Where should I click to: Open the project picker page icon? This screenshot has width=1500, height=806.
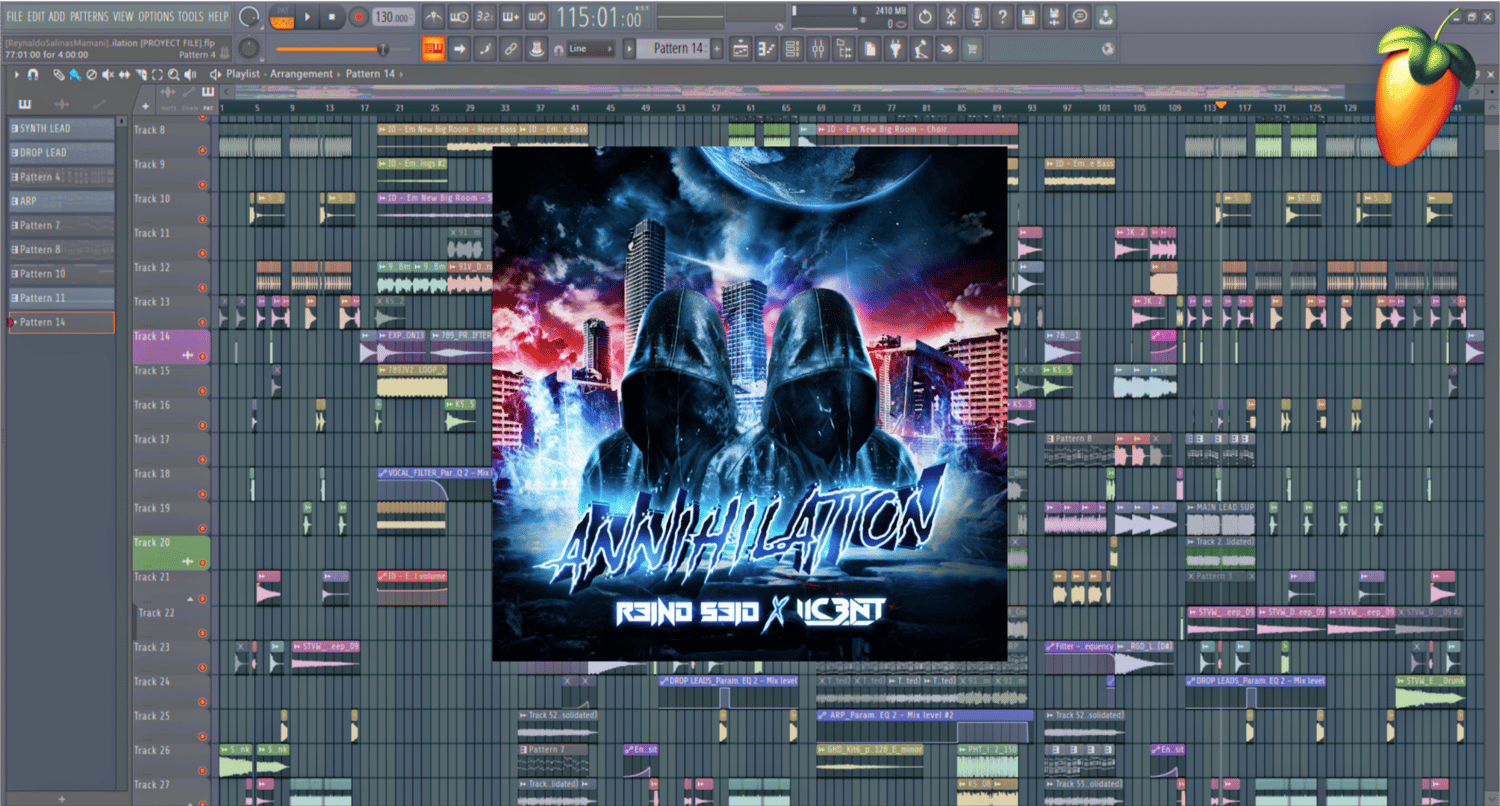(x=869, y=49)
